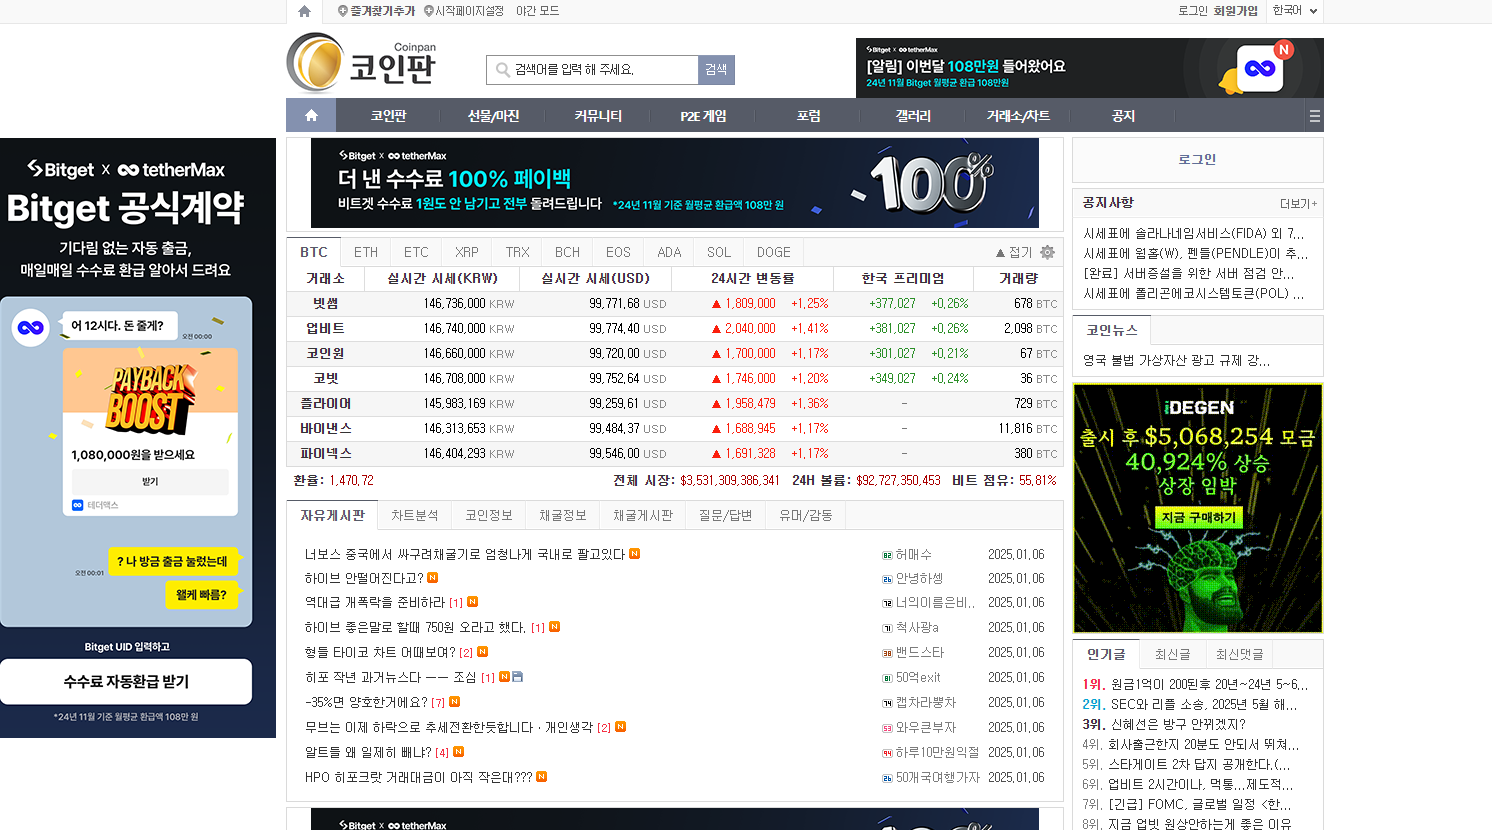Select the DOGE coin tab

pos(773,252)
